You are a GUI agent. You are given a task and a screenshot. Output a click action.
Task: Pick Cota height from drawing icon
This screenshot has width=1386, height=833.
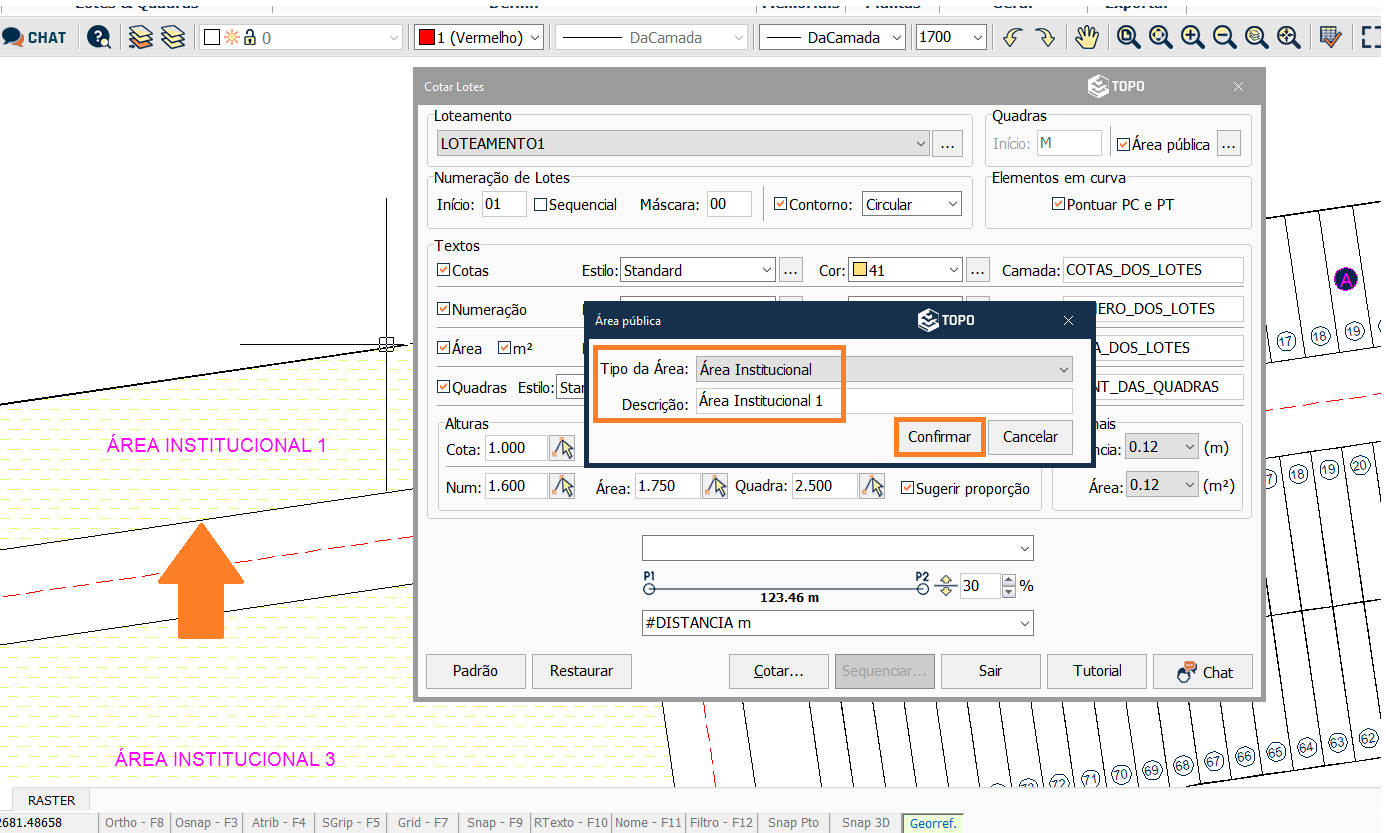pyautogui.click(x=563, y=449)
